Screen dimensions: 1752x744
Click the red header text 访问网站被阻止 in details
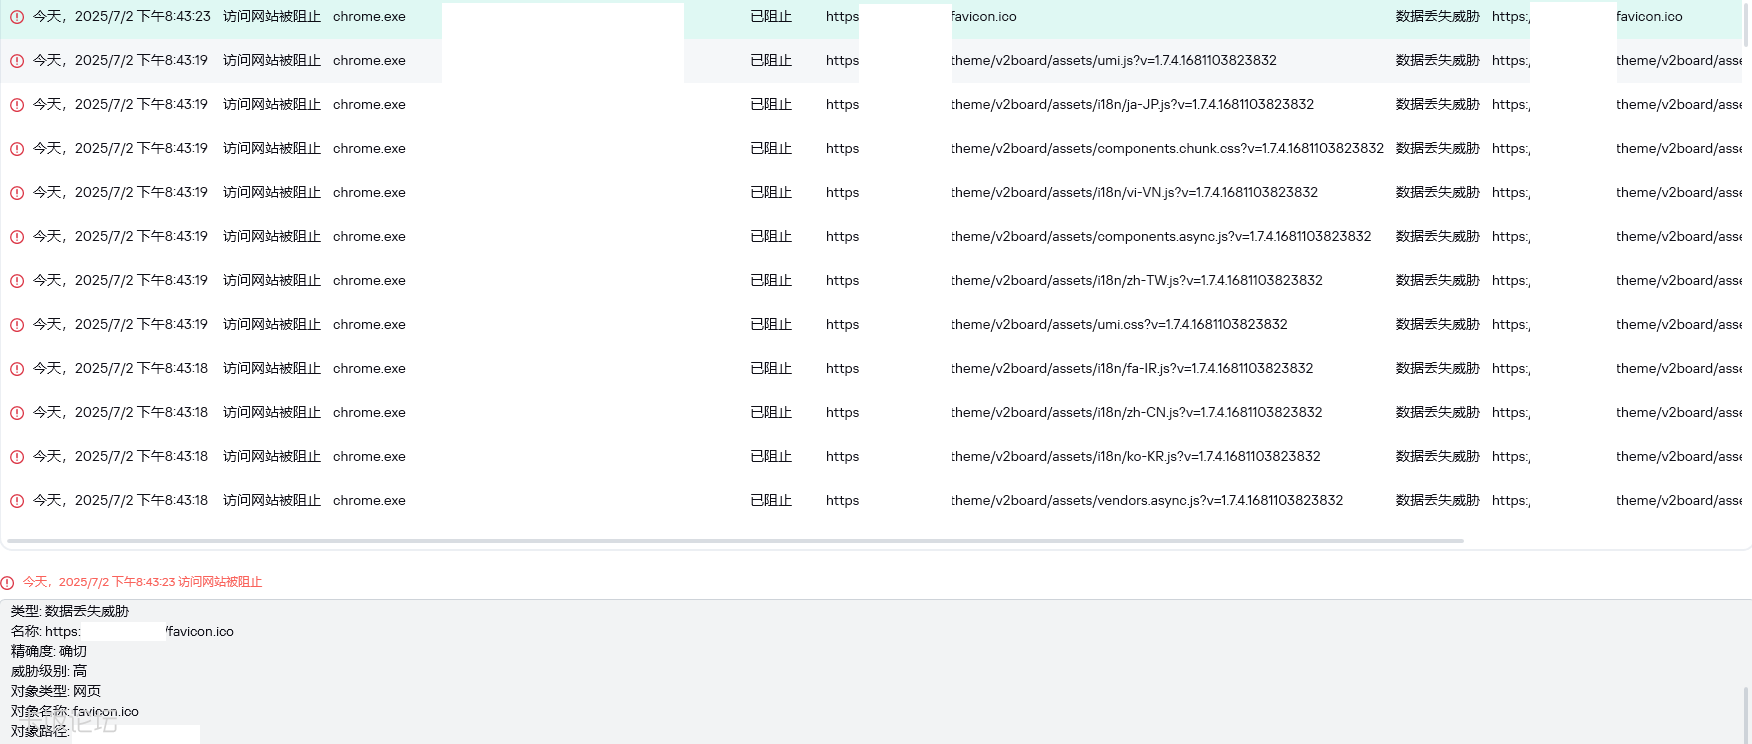tap(220, 582)
